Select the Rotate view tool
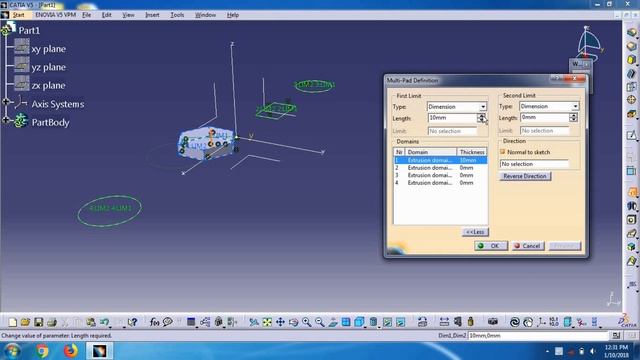This screenshot has width=640, height=360. point(293,322)
